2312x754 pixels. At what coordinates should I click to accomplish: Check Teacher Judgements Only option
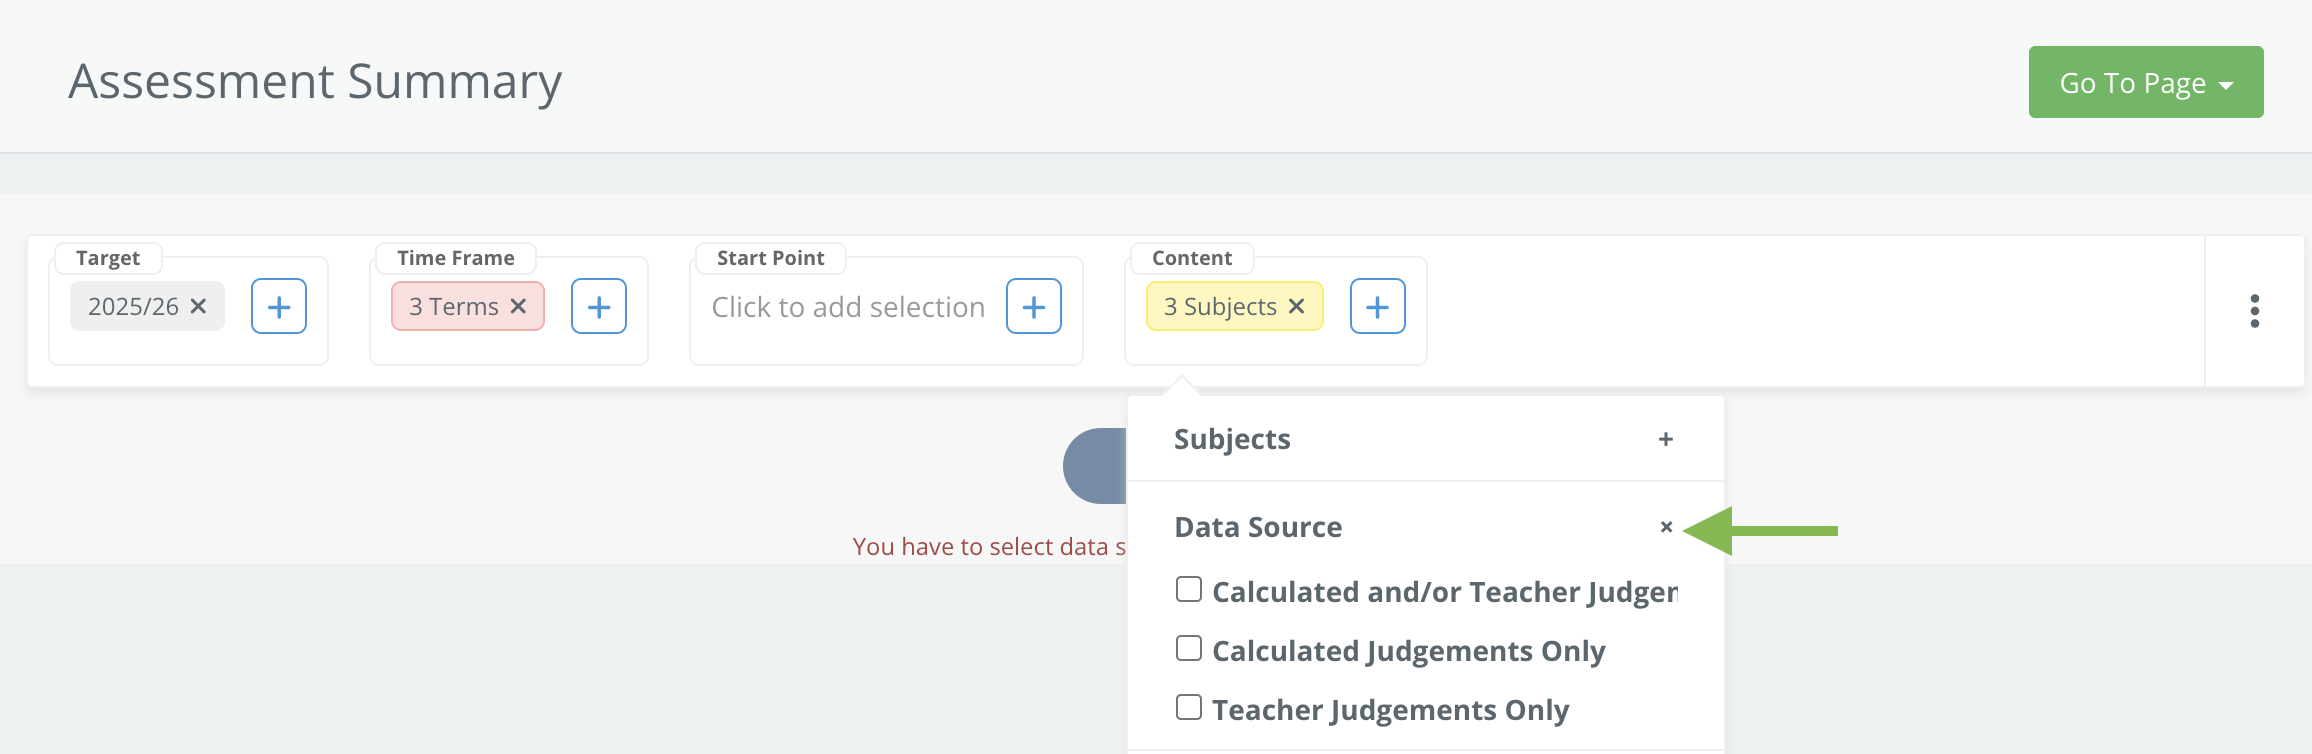[x=1189, y=708]
